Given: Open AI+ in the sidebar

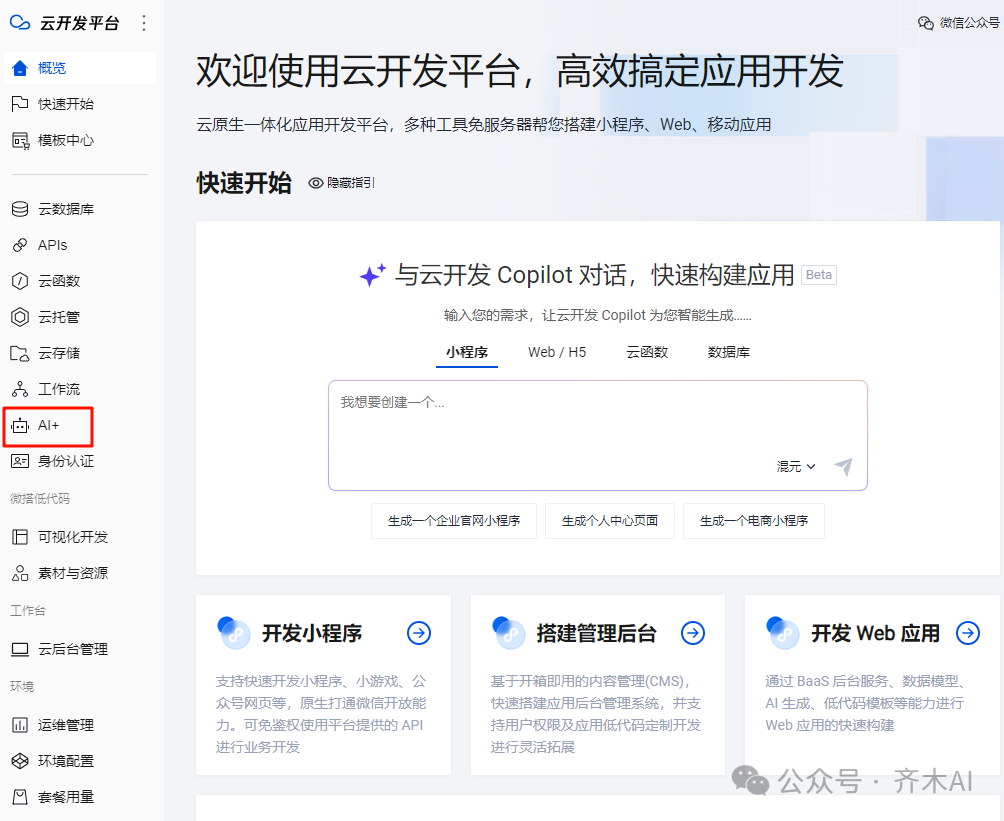Looking at the screenshot, I should point(49,425).
